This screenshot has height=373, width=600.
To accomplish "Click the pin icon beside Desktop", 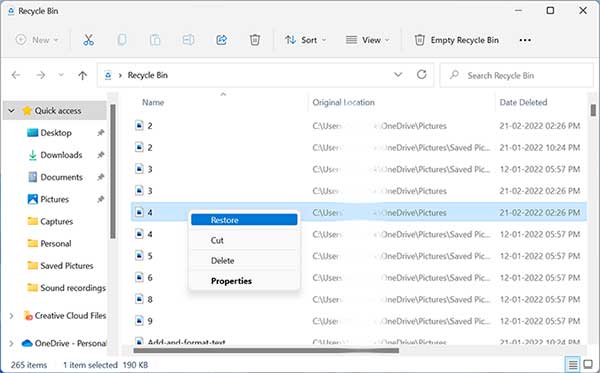I will coord(101,133).
